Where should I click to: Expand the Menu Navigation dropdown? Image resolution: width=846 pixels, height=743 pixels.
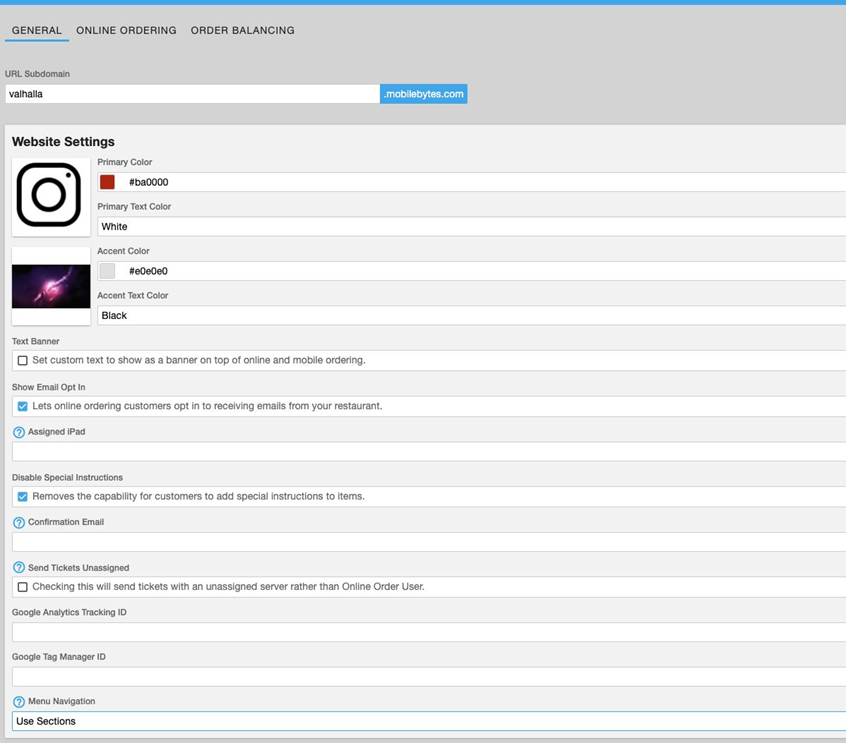tap(430, 722)
